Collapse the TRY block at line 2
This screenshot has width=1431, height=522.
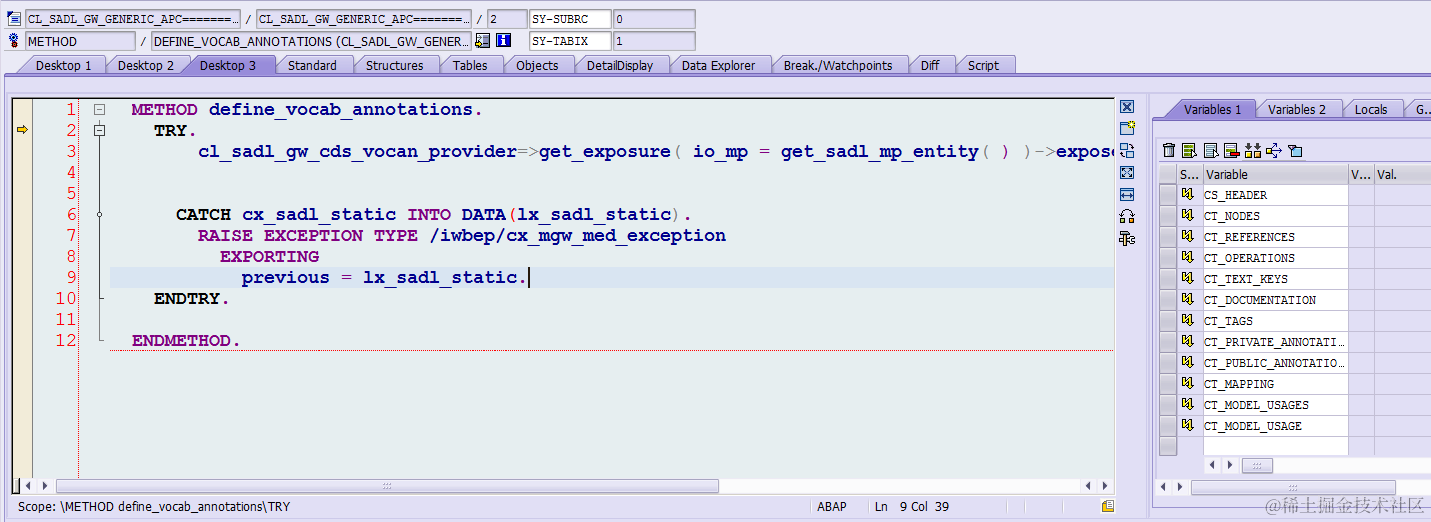point(99,130)
